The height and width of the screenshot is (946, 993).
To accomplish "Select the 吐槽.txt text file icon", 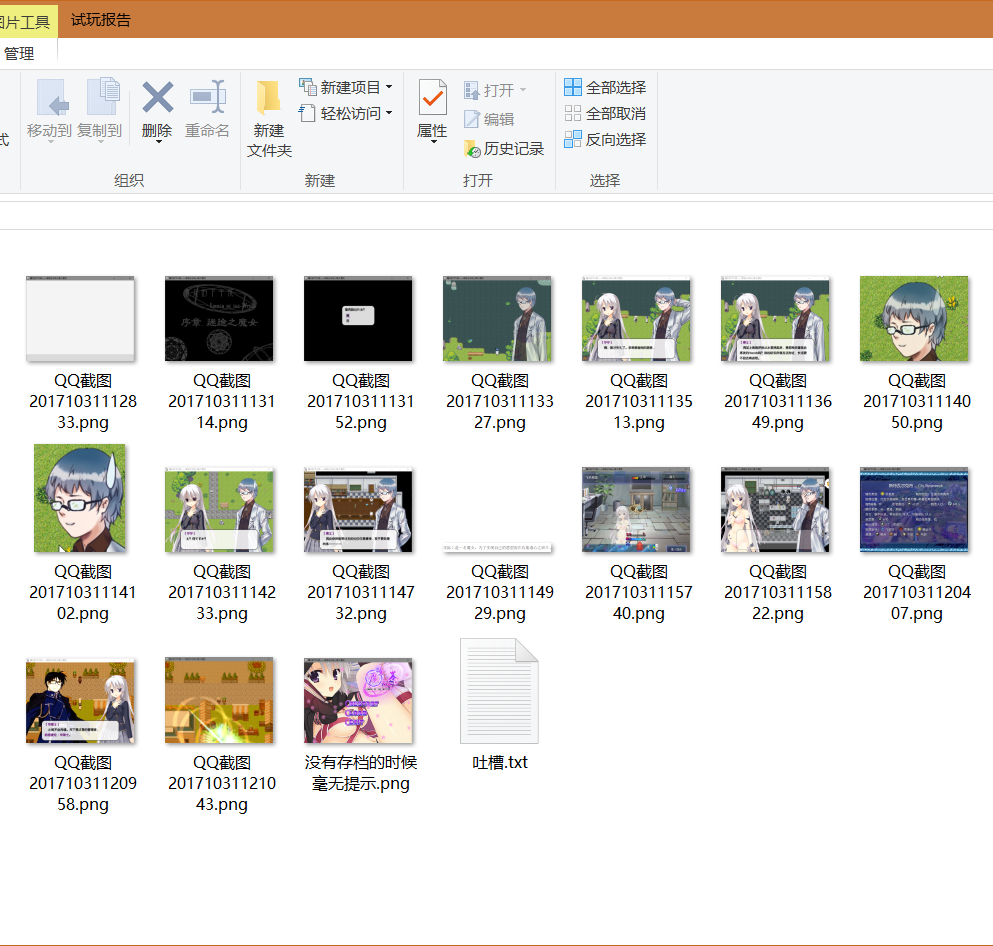I will pyautogui.click(x=499, y=691).
